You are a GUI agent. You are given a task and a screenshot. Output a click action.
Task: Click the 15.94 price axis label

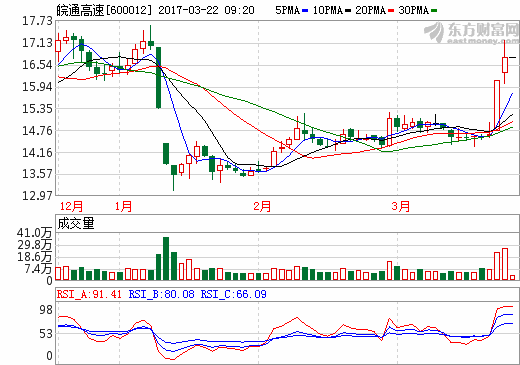coord(37,87)
